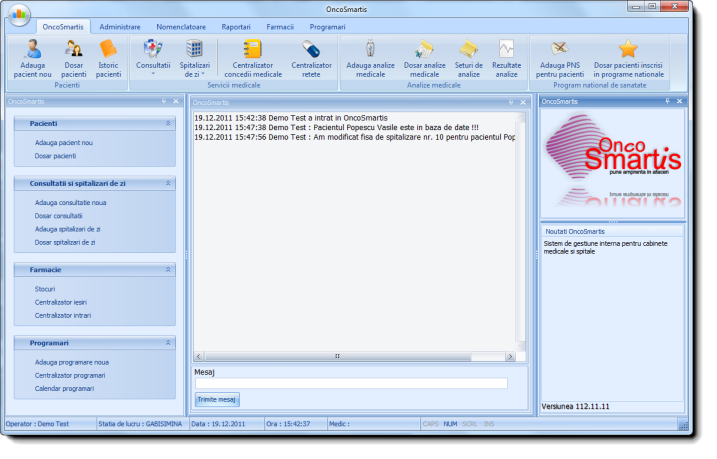Click the NUM status bar indicator

pos(450,424)
